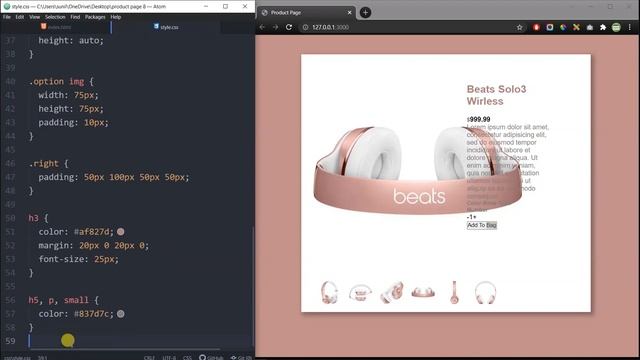This screenshot has height=360, width=640.
Task: Open Atom's Find menu
Action: (x=75, y=17)
